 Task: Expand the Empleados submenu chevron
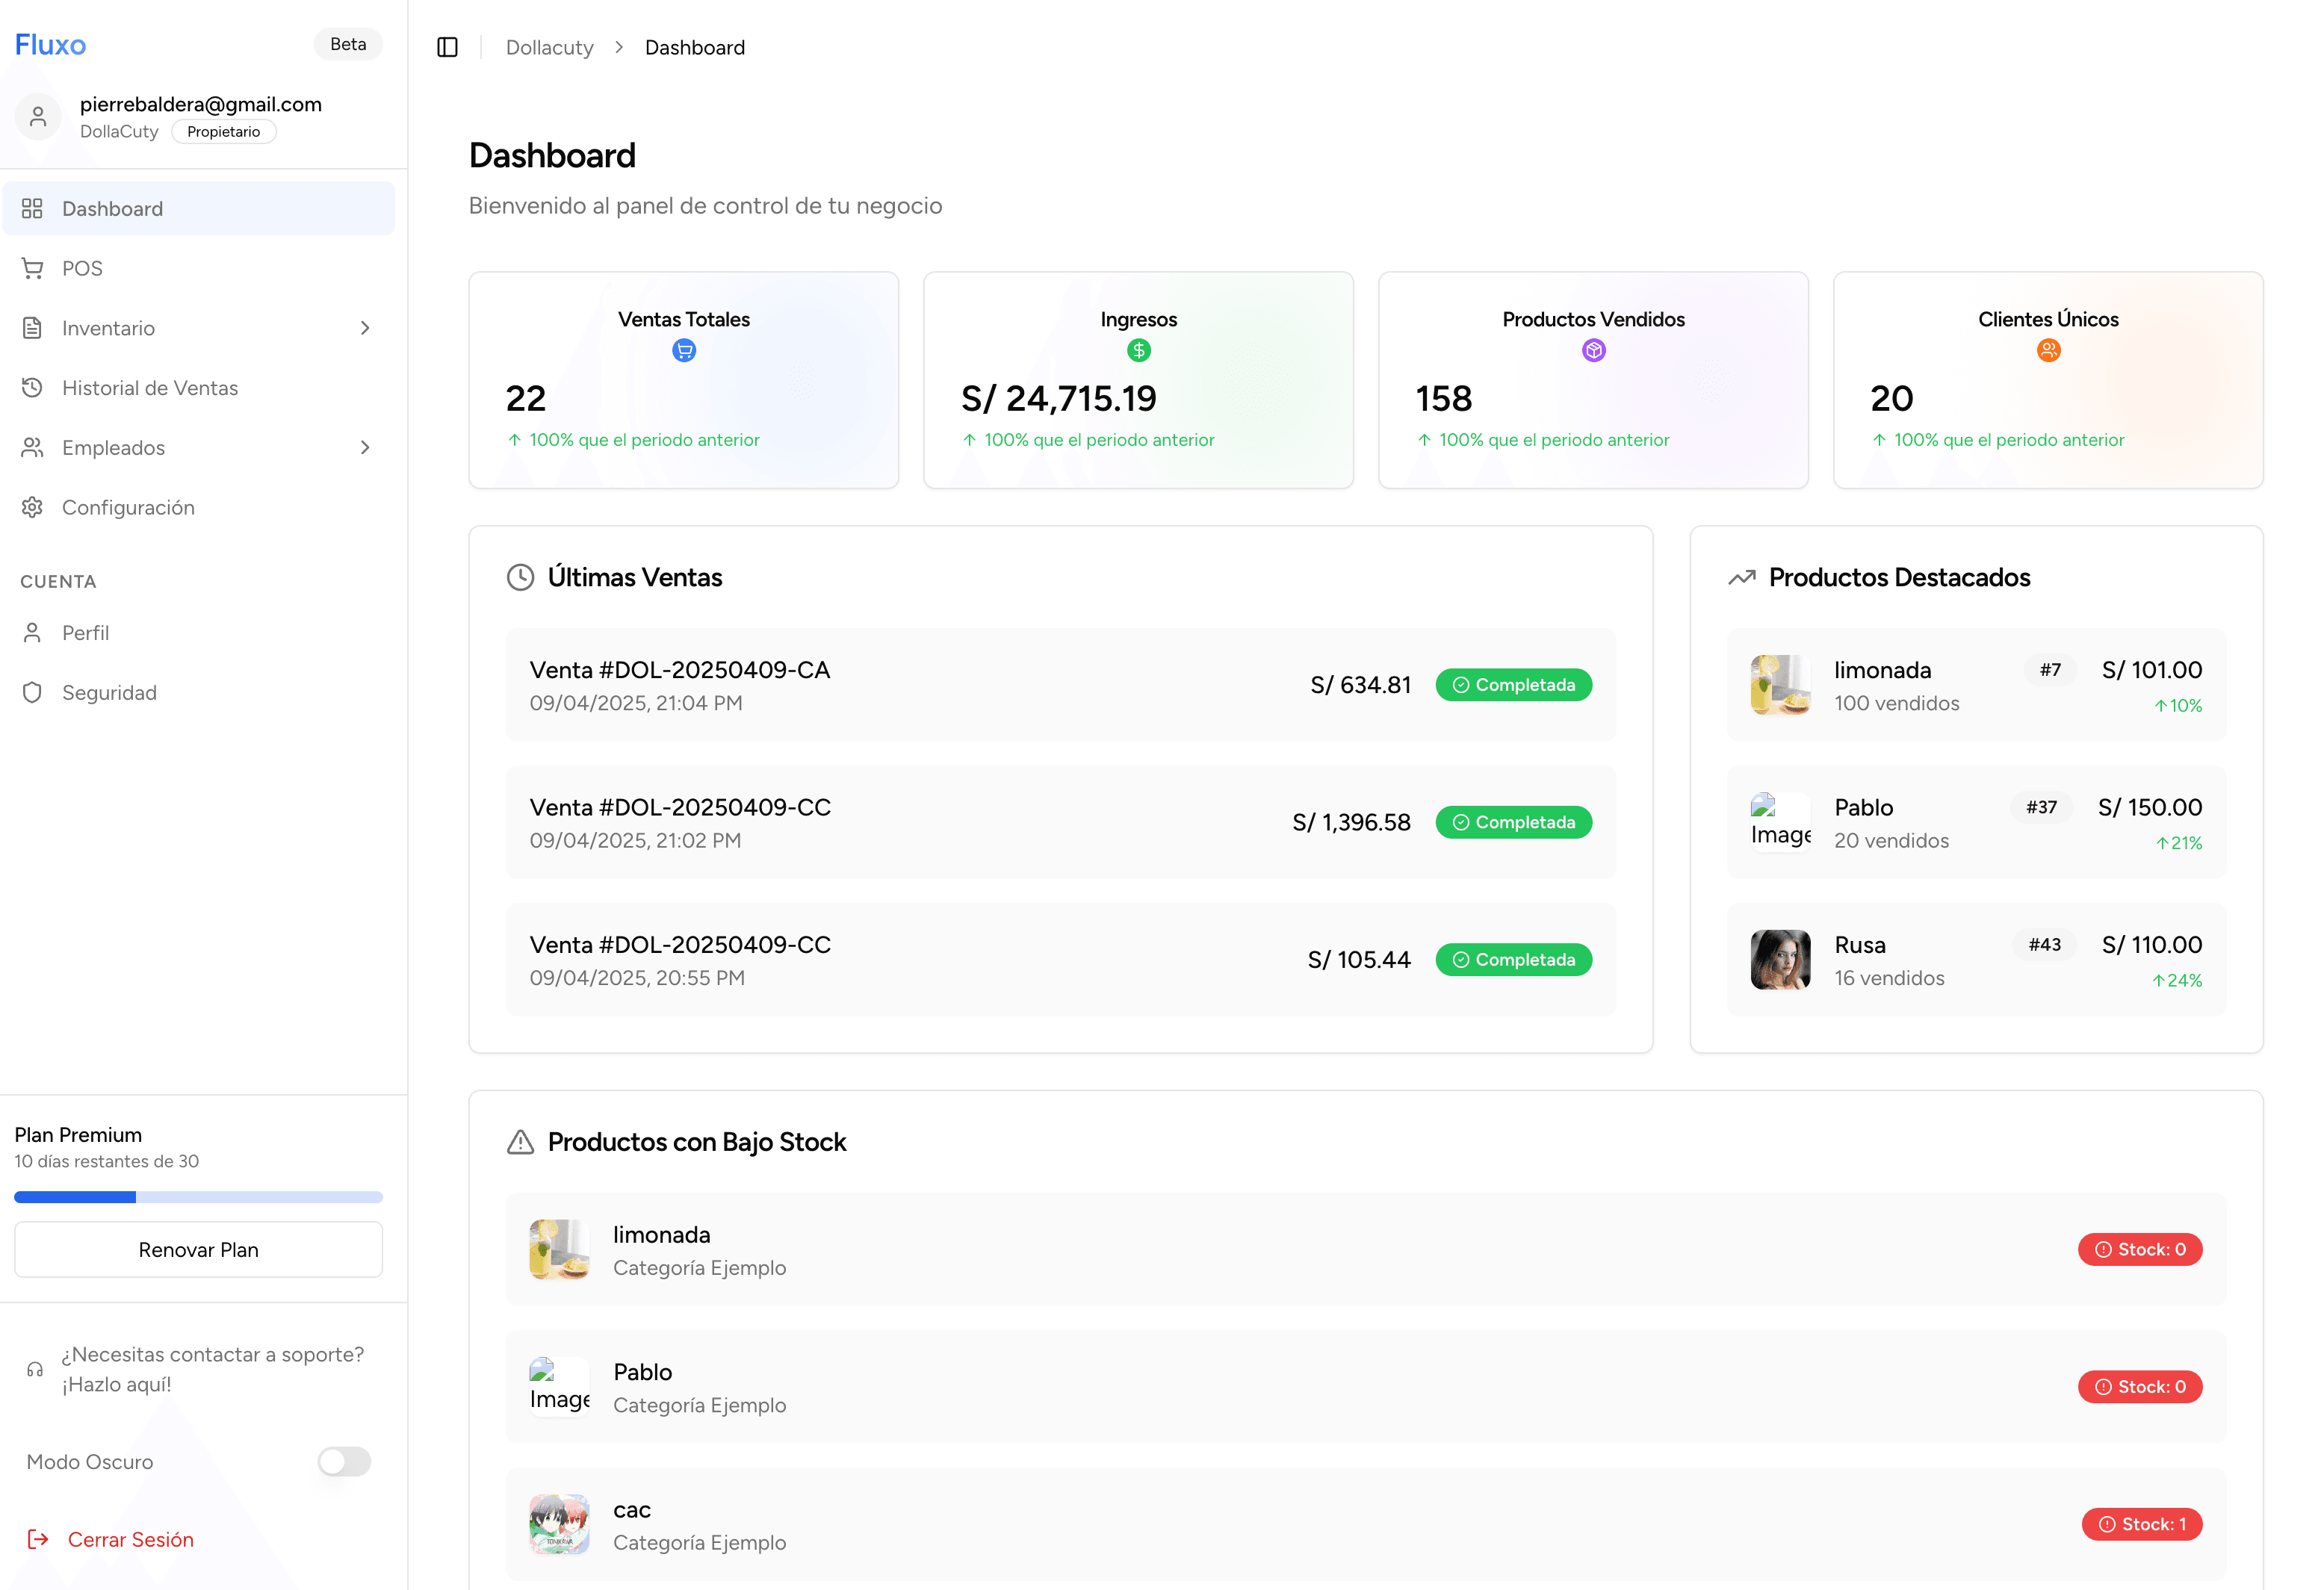pyautogui.click(x=365, y=447)
